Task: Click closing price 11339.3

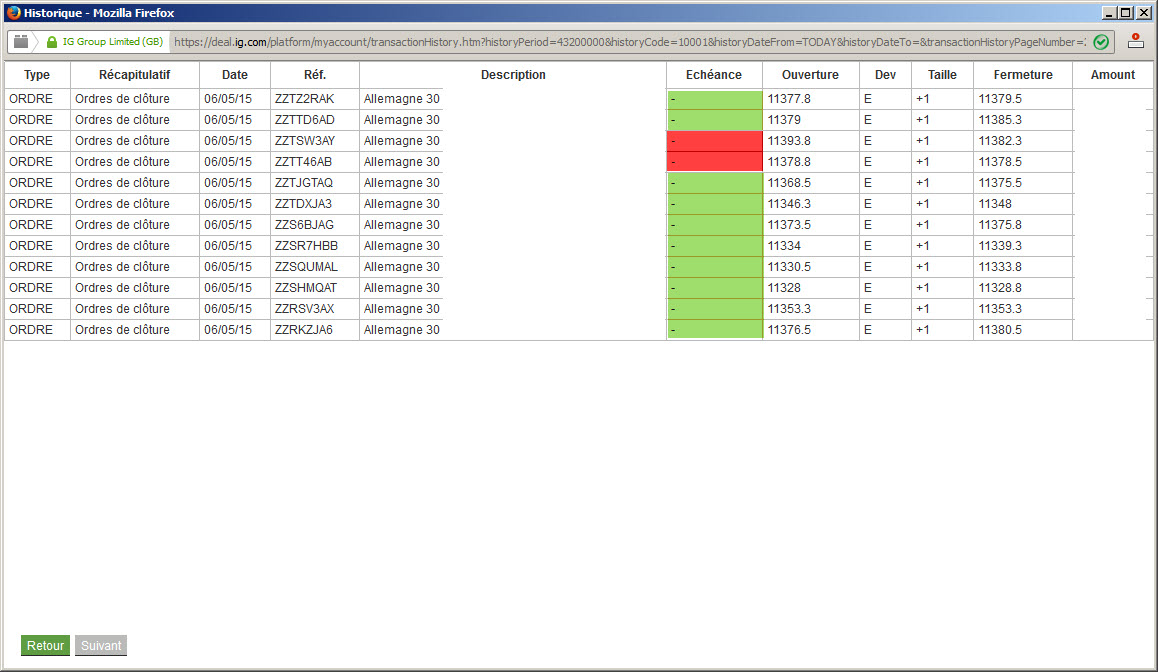Action: (1000, 246)
